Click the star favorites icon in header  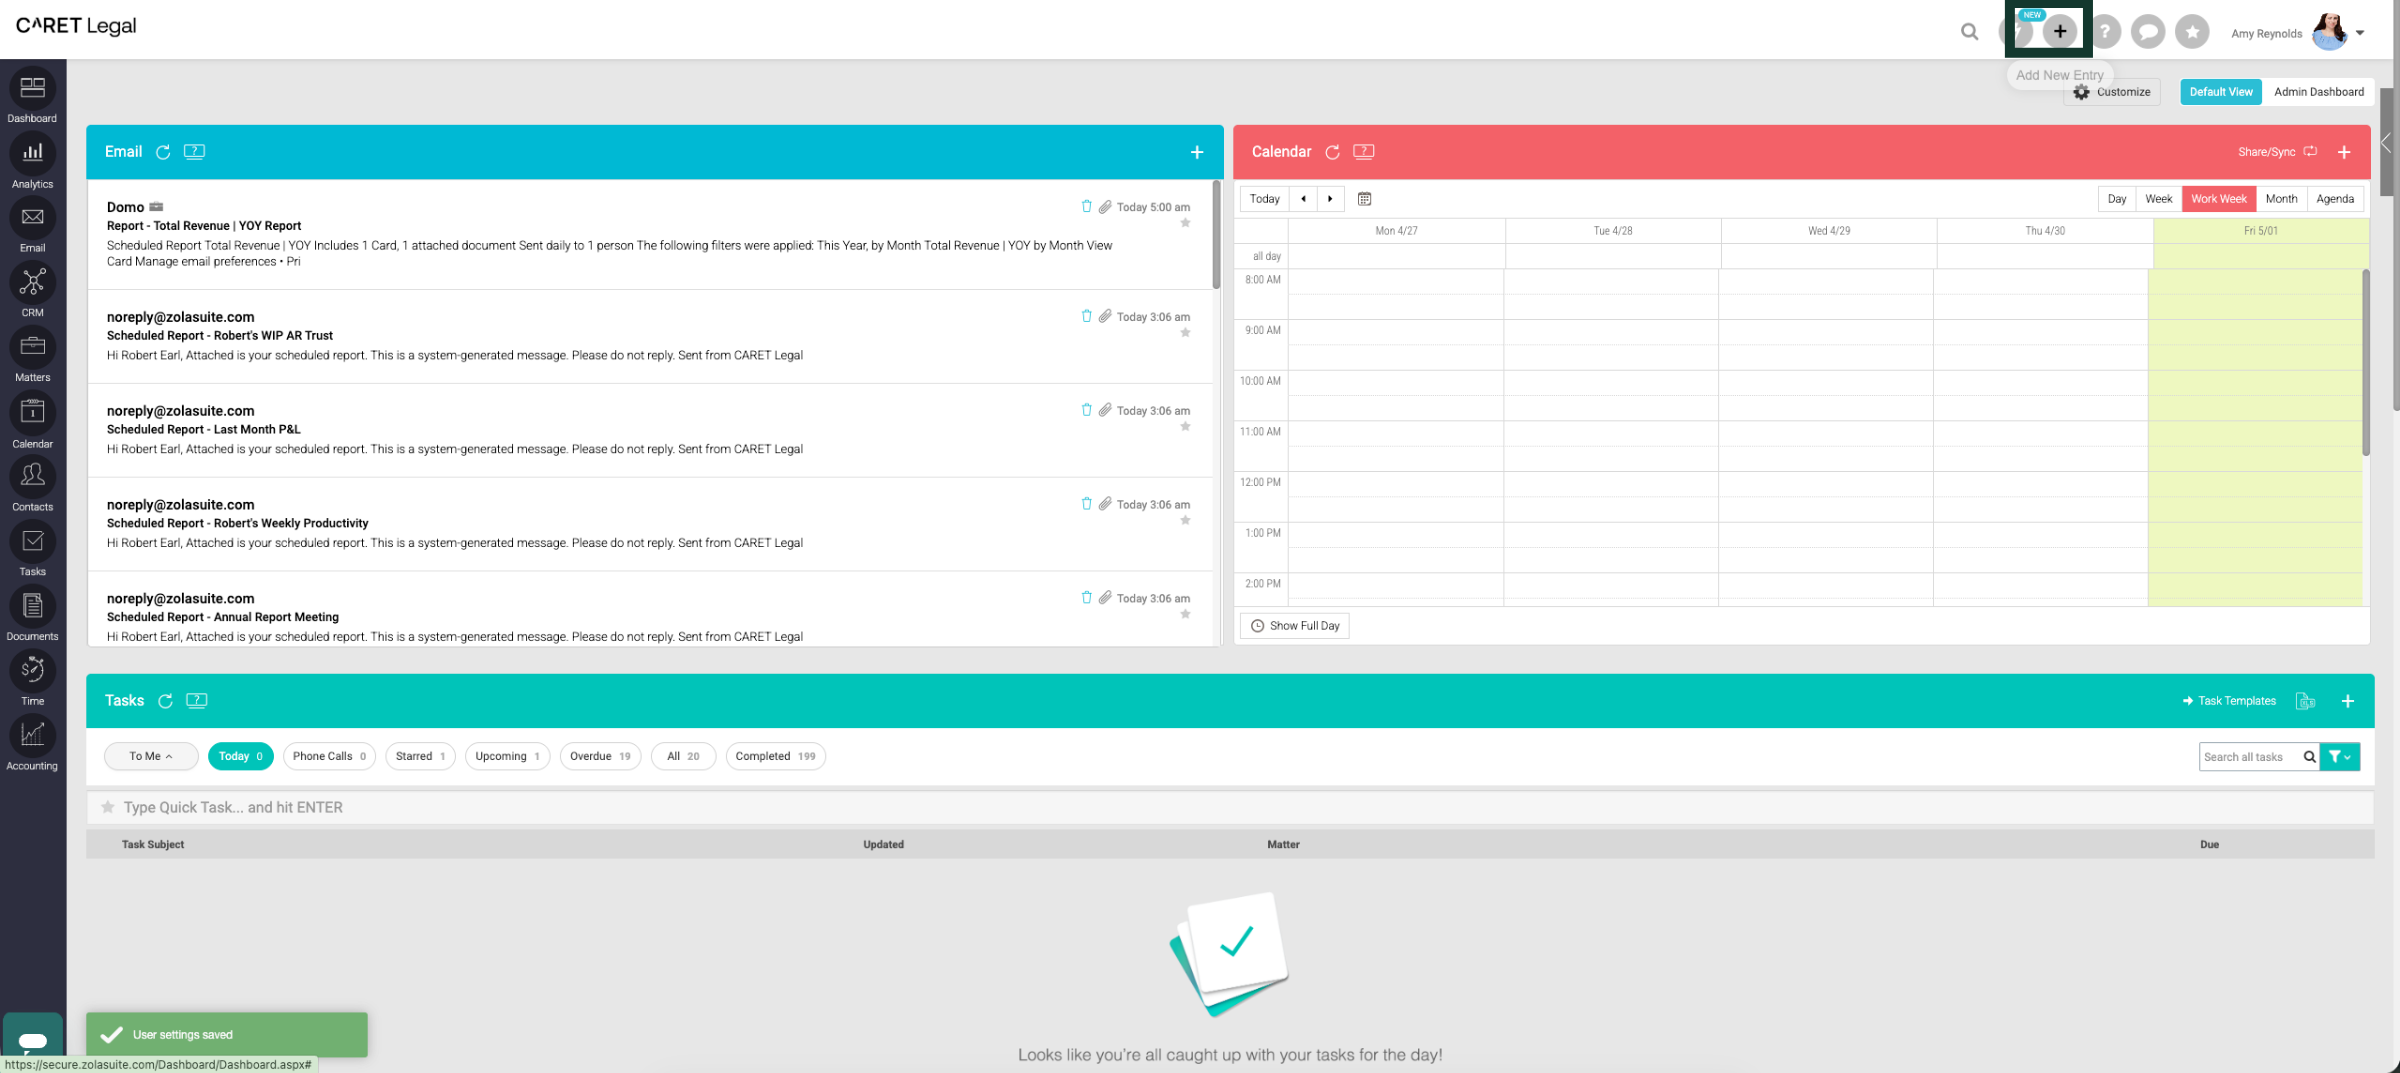click(2192, 32)
